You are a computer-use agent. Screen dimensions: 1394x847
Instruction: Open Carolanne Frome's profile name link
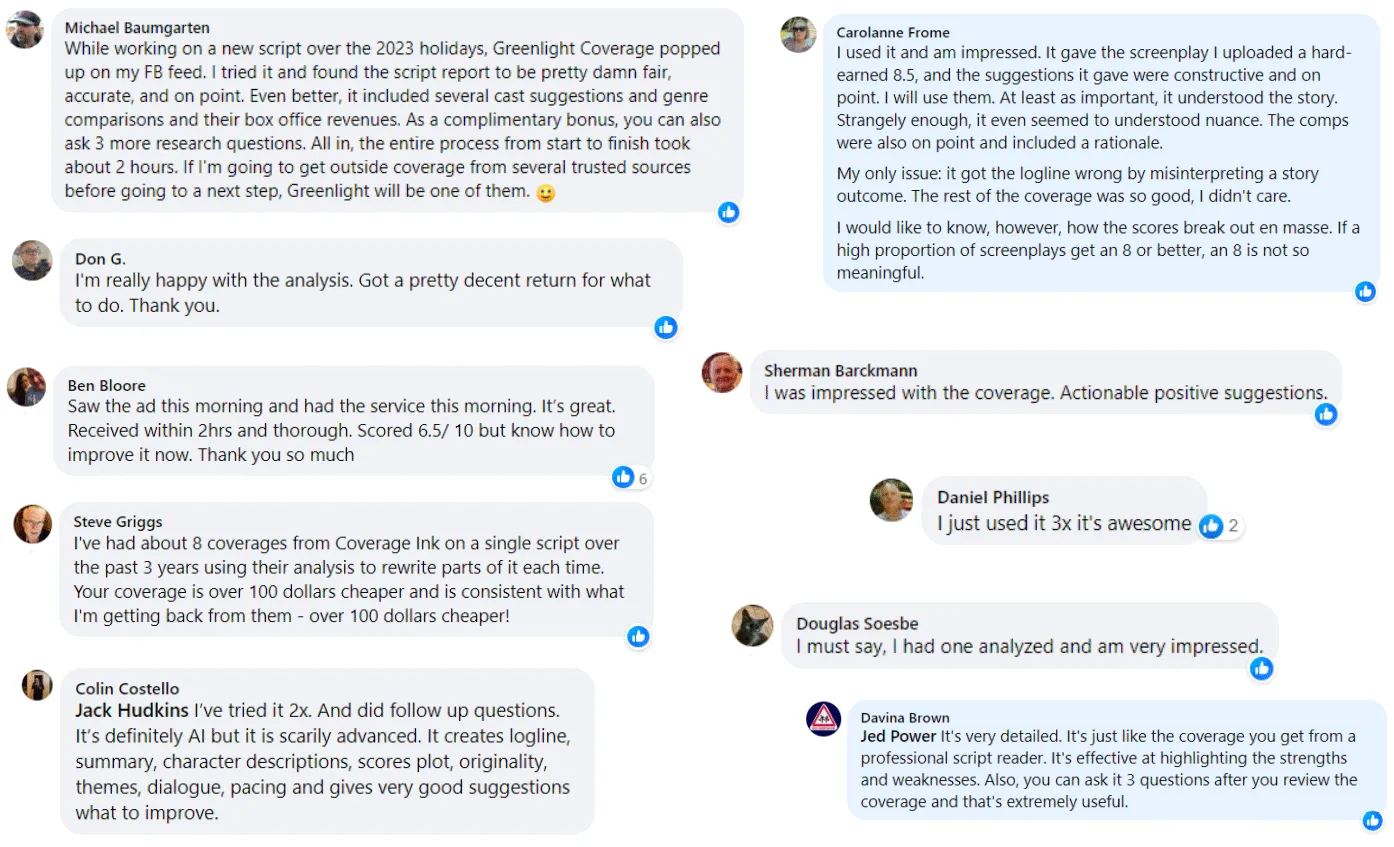[893, 32]
